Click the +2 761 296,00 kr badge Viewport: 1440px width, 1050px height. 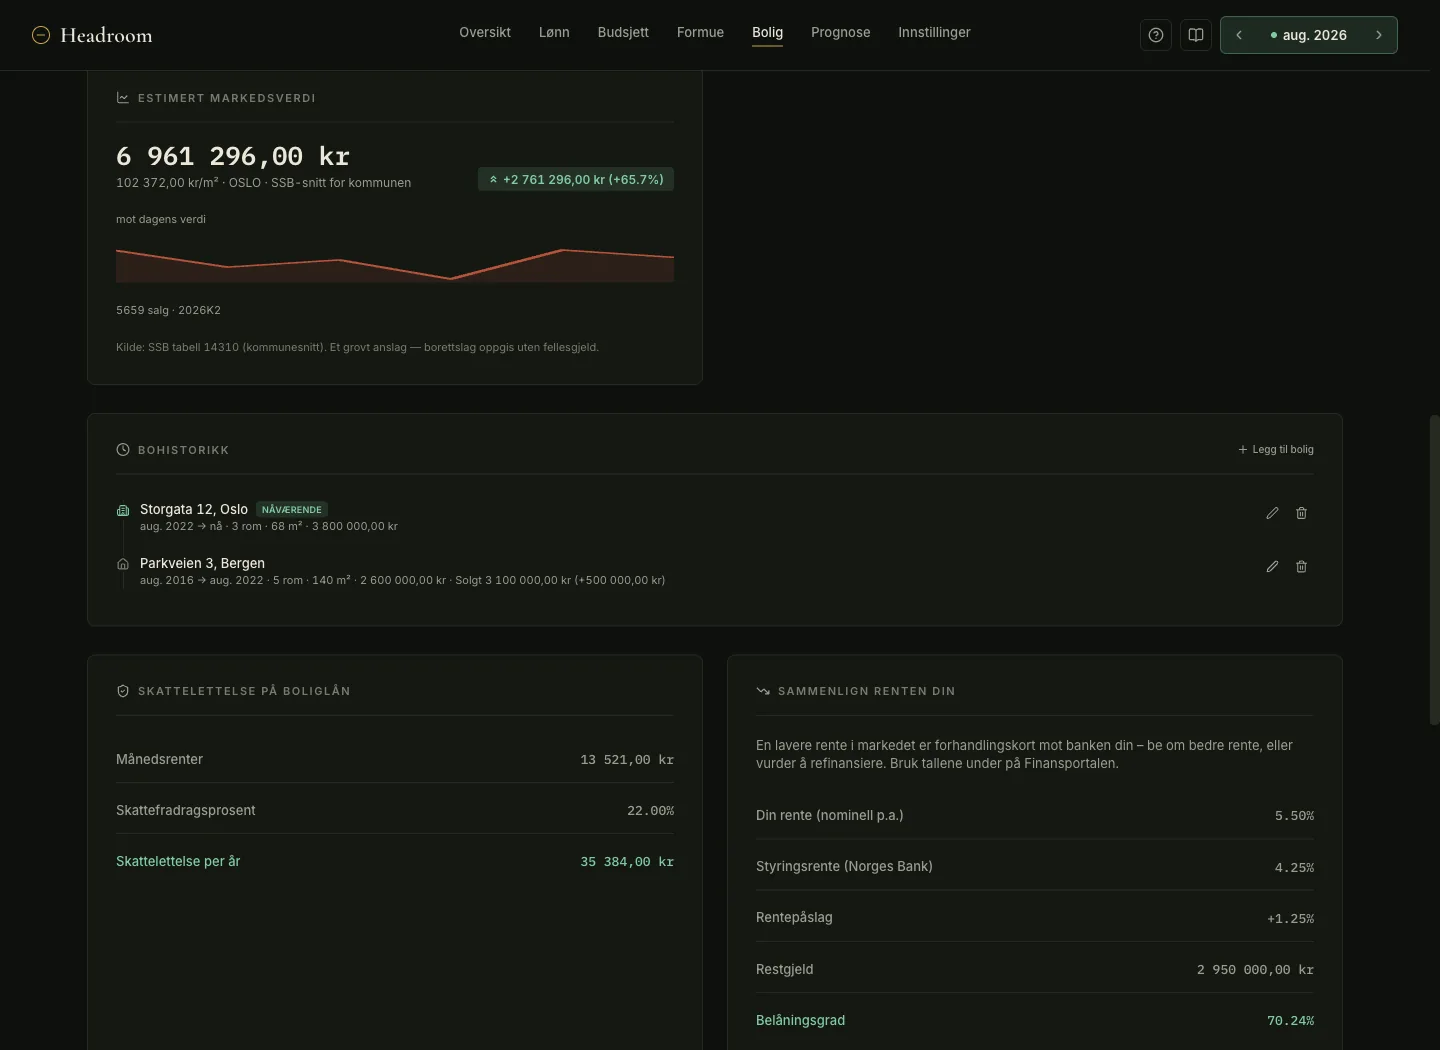click(576, 179)
